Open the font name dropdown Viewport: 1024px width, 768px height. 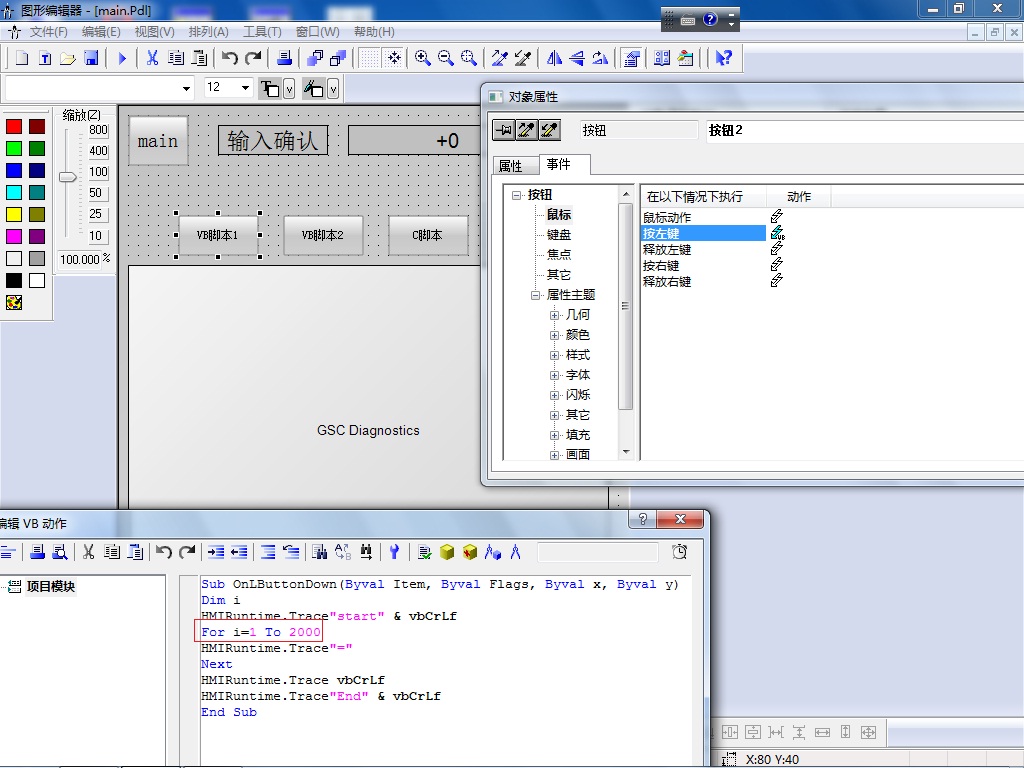[x=186, y=88]
